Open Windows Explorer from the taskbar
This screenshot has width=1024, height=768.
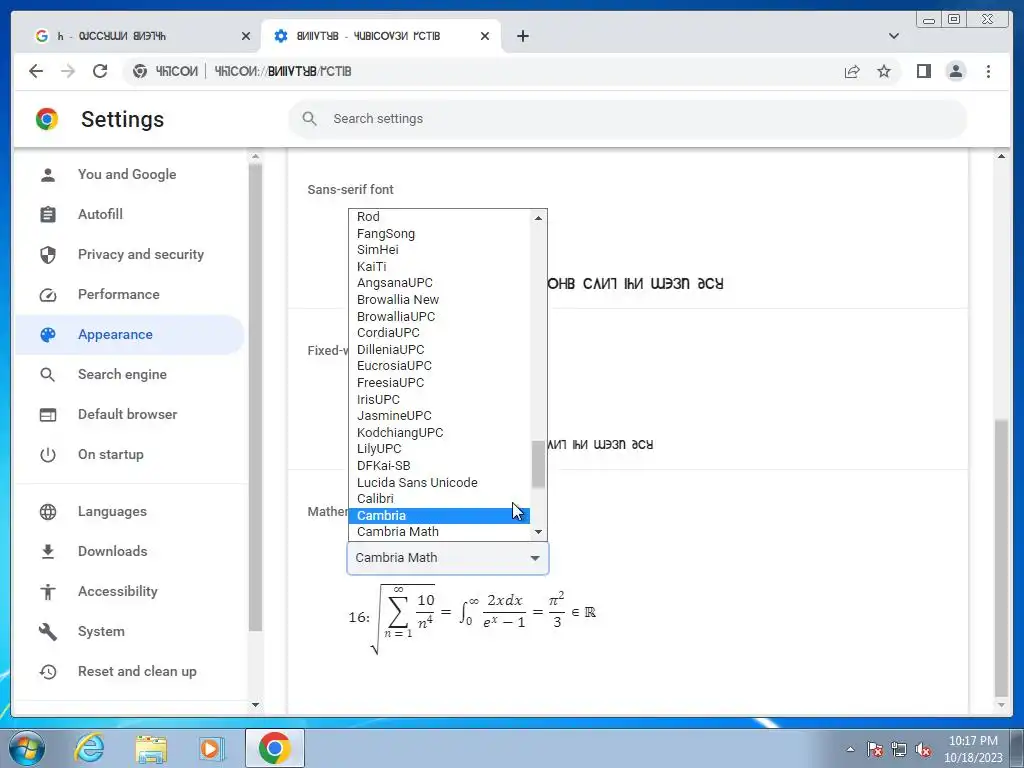(x=151, y=748)
